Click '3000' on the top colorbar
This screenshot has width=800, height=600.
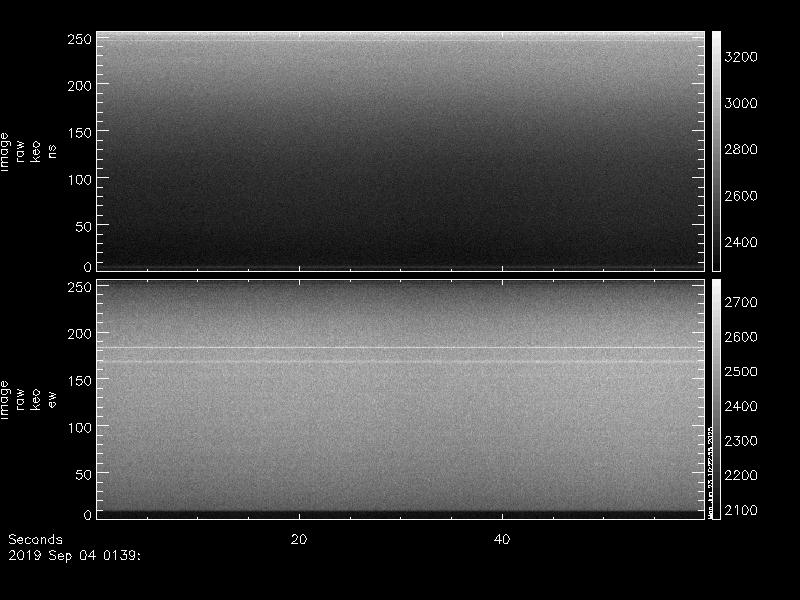pos(741,103)
